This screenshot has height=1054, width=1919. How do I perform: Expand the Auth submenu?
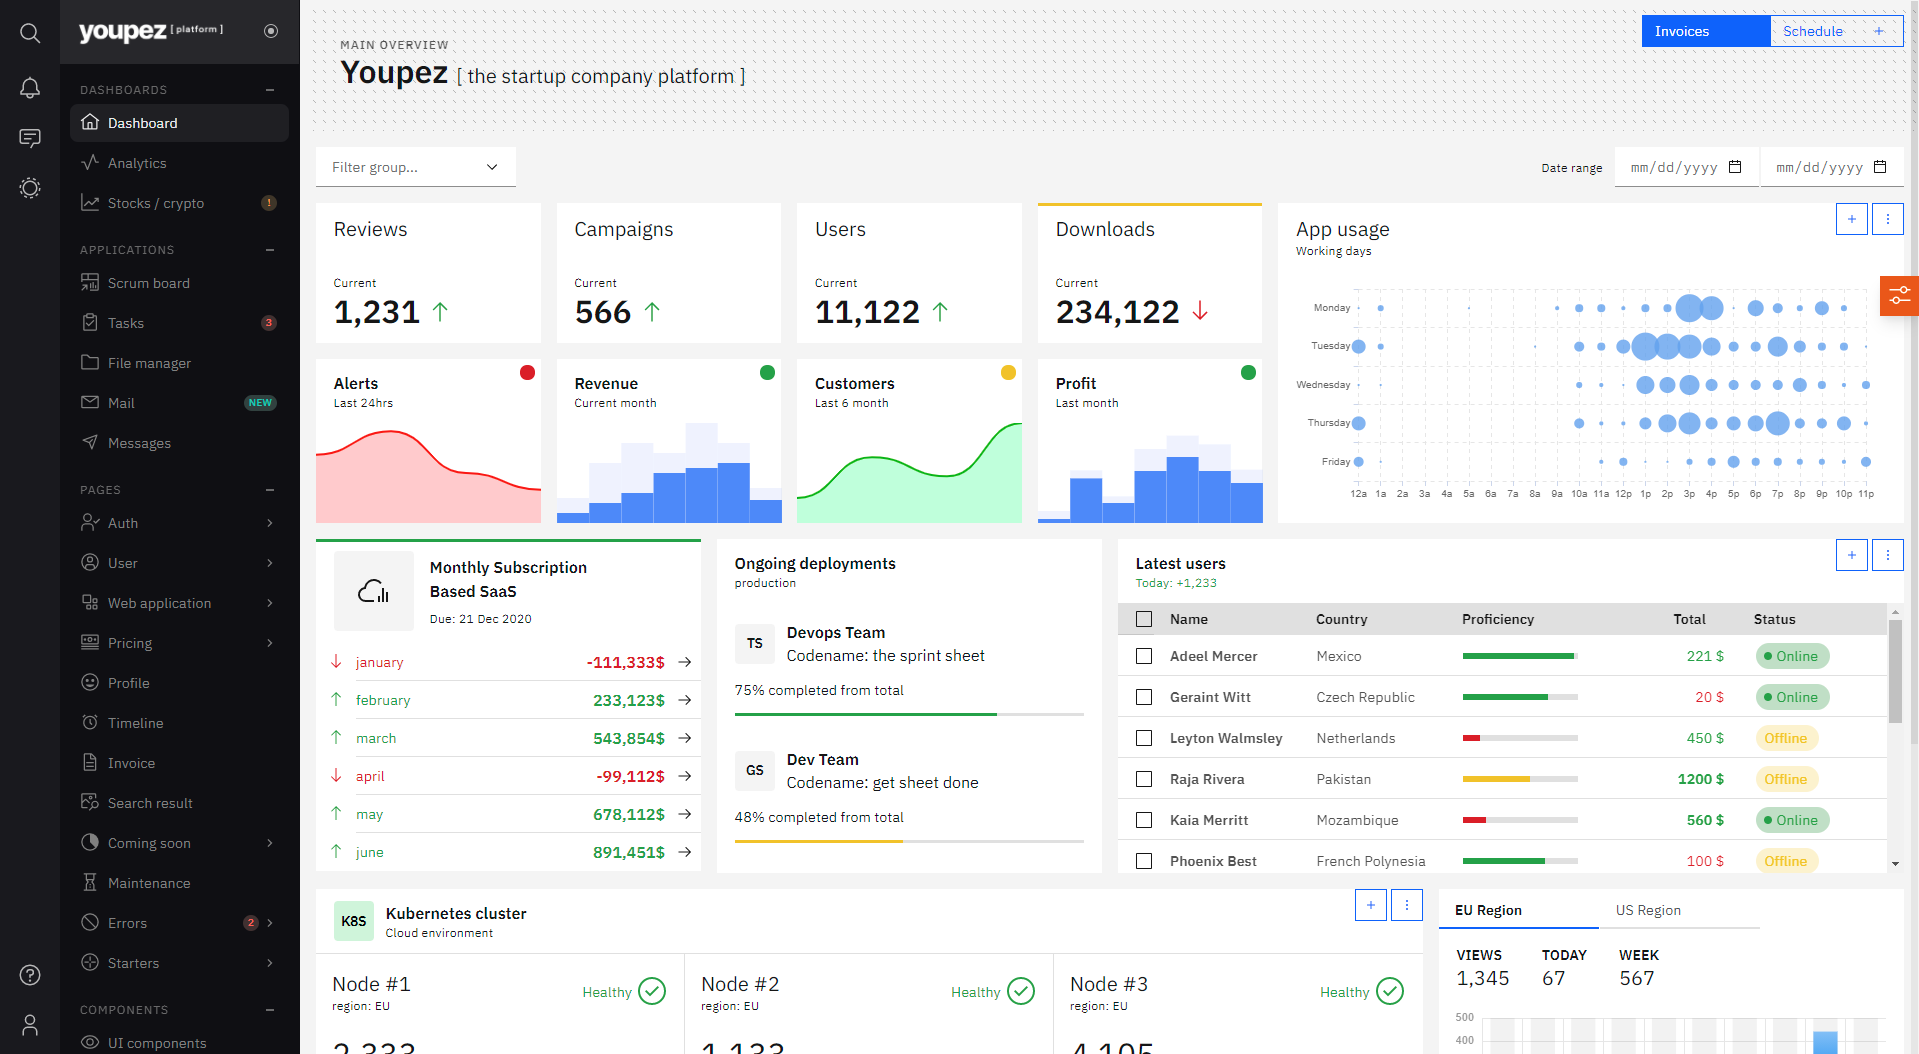pos(270,523)
